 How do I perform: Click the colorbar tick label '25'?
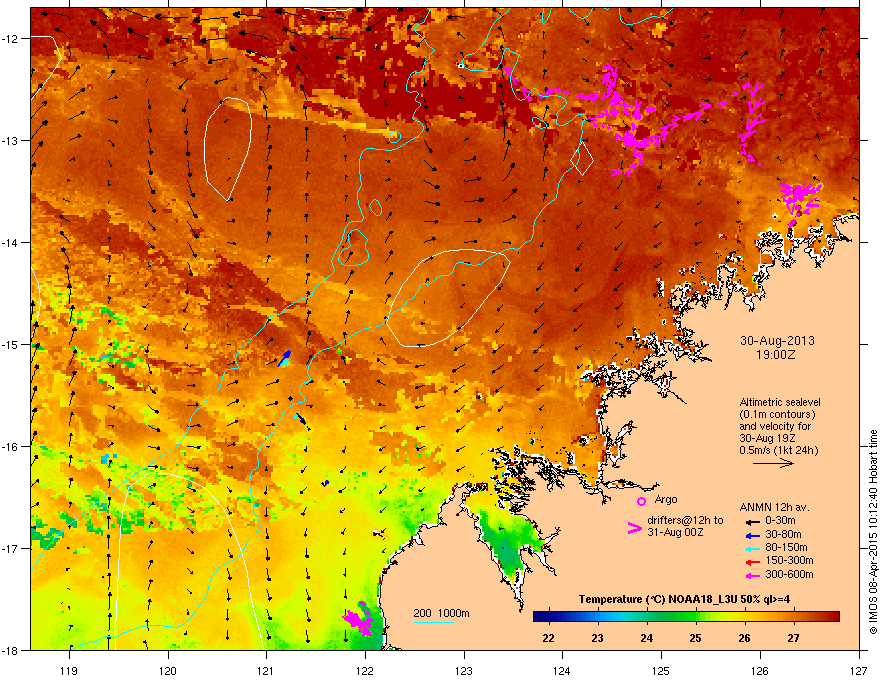coord(695,638)
